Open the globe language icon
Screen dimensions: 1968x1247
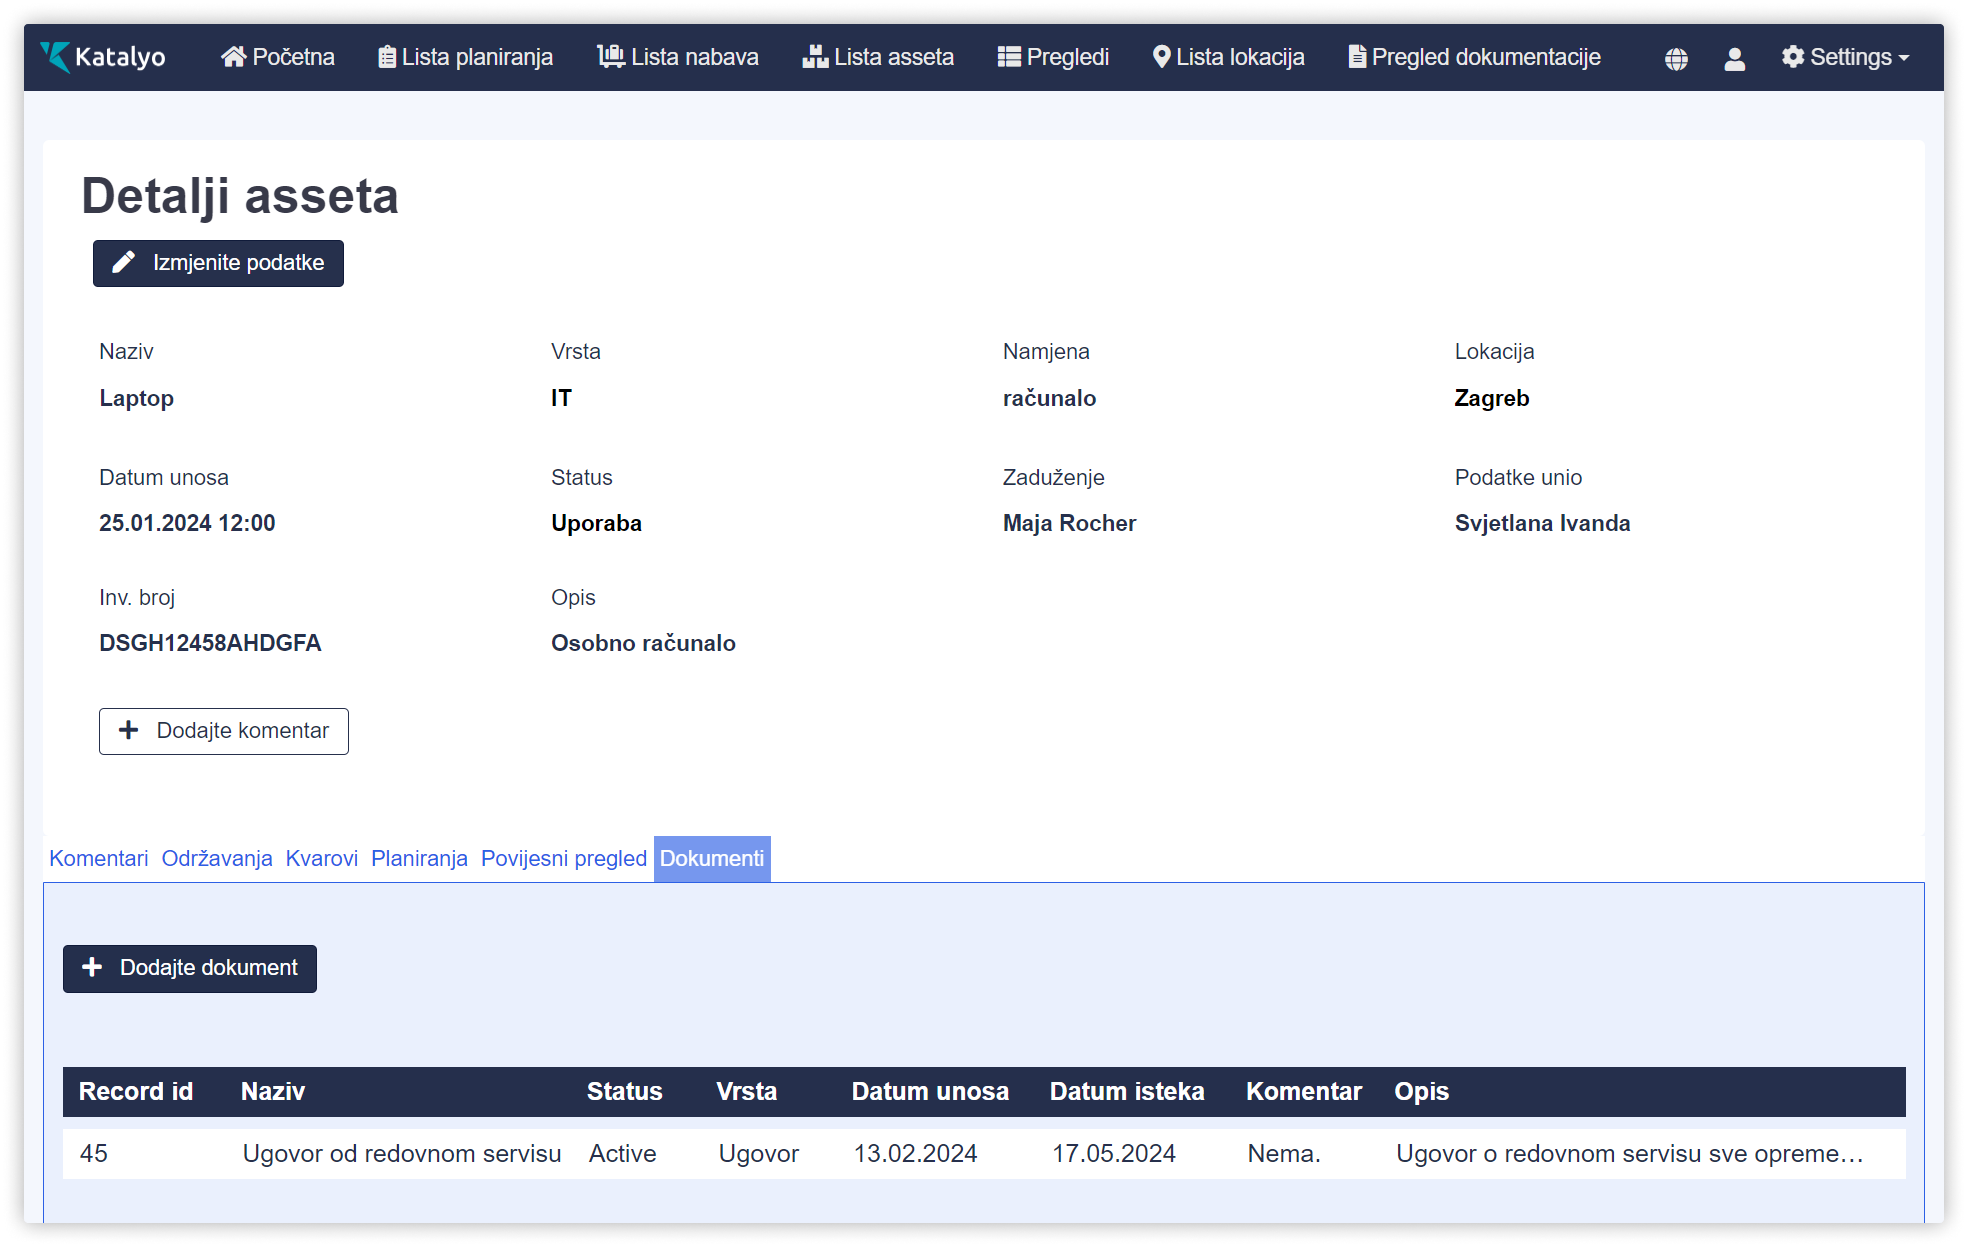(x=1676, y=59)
